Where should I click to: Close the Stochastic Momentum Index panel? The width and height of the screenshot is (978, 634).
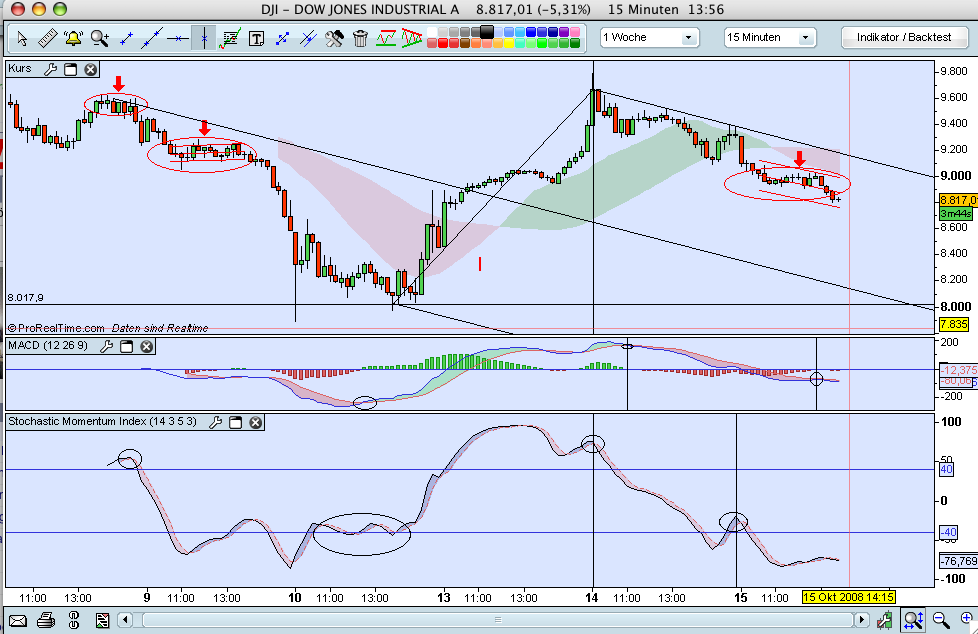256,422
